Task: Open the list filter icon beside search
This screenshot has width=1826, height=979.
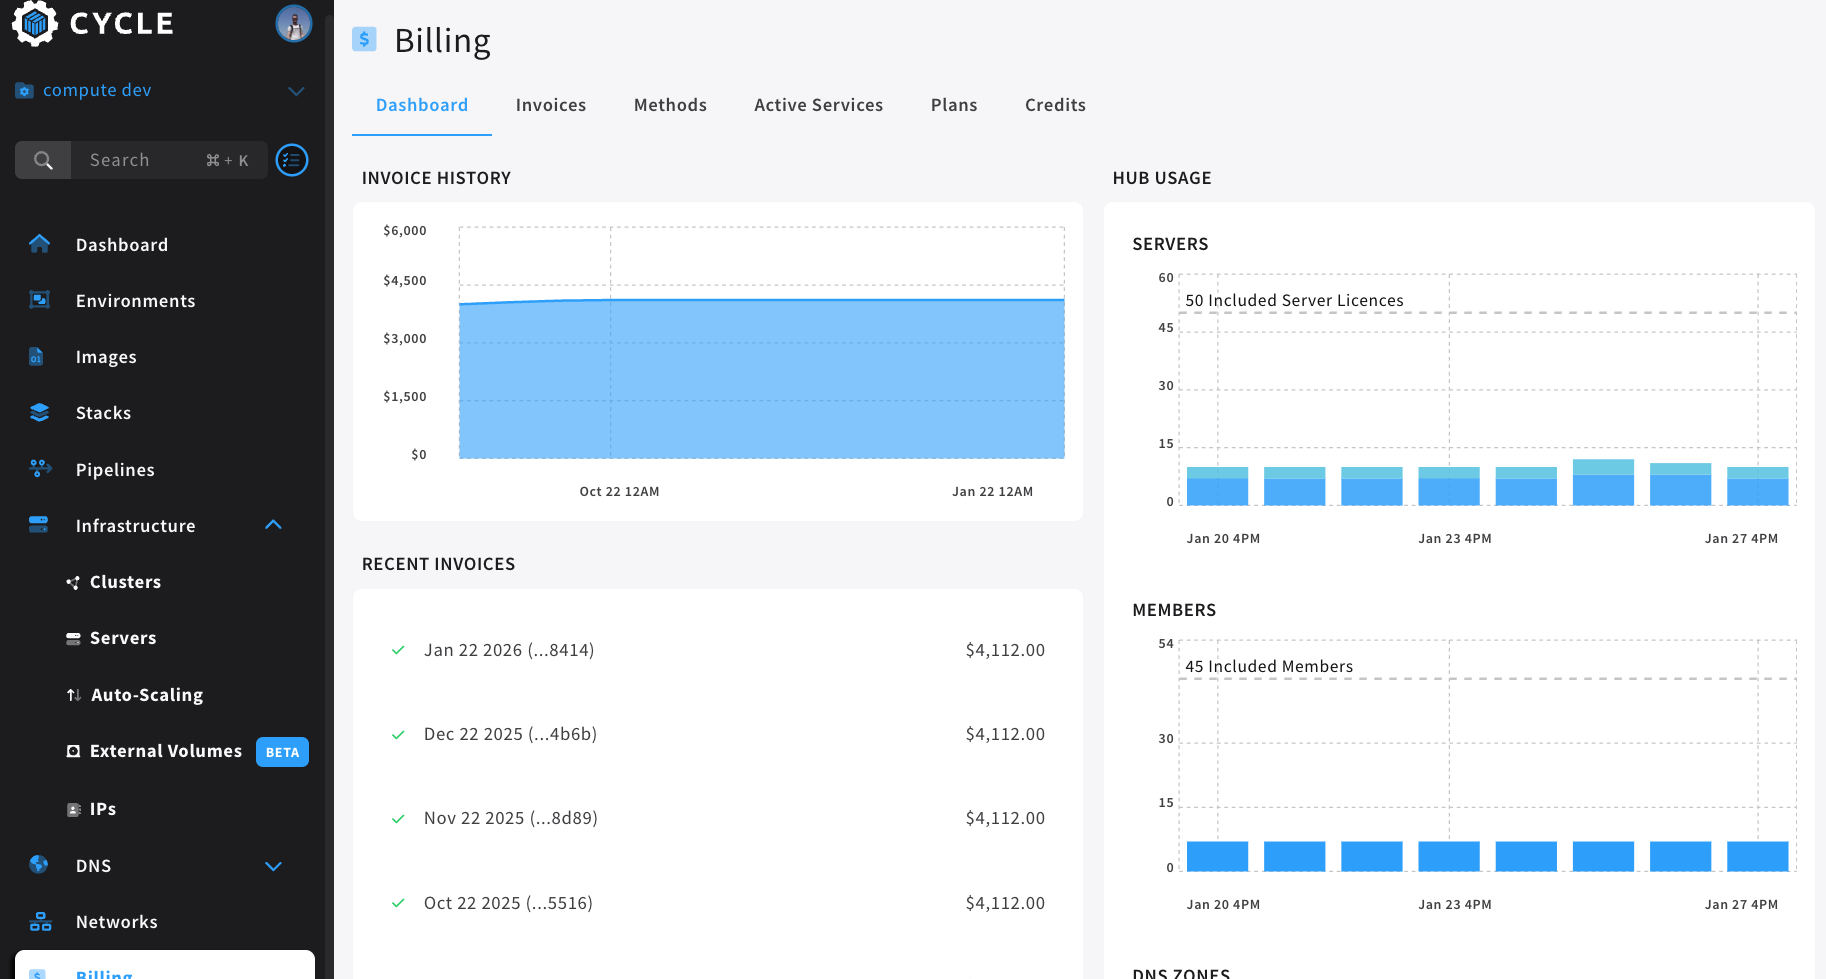Action: (x=292, y=160)
